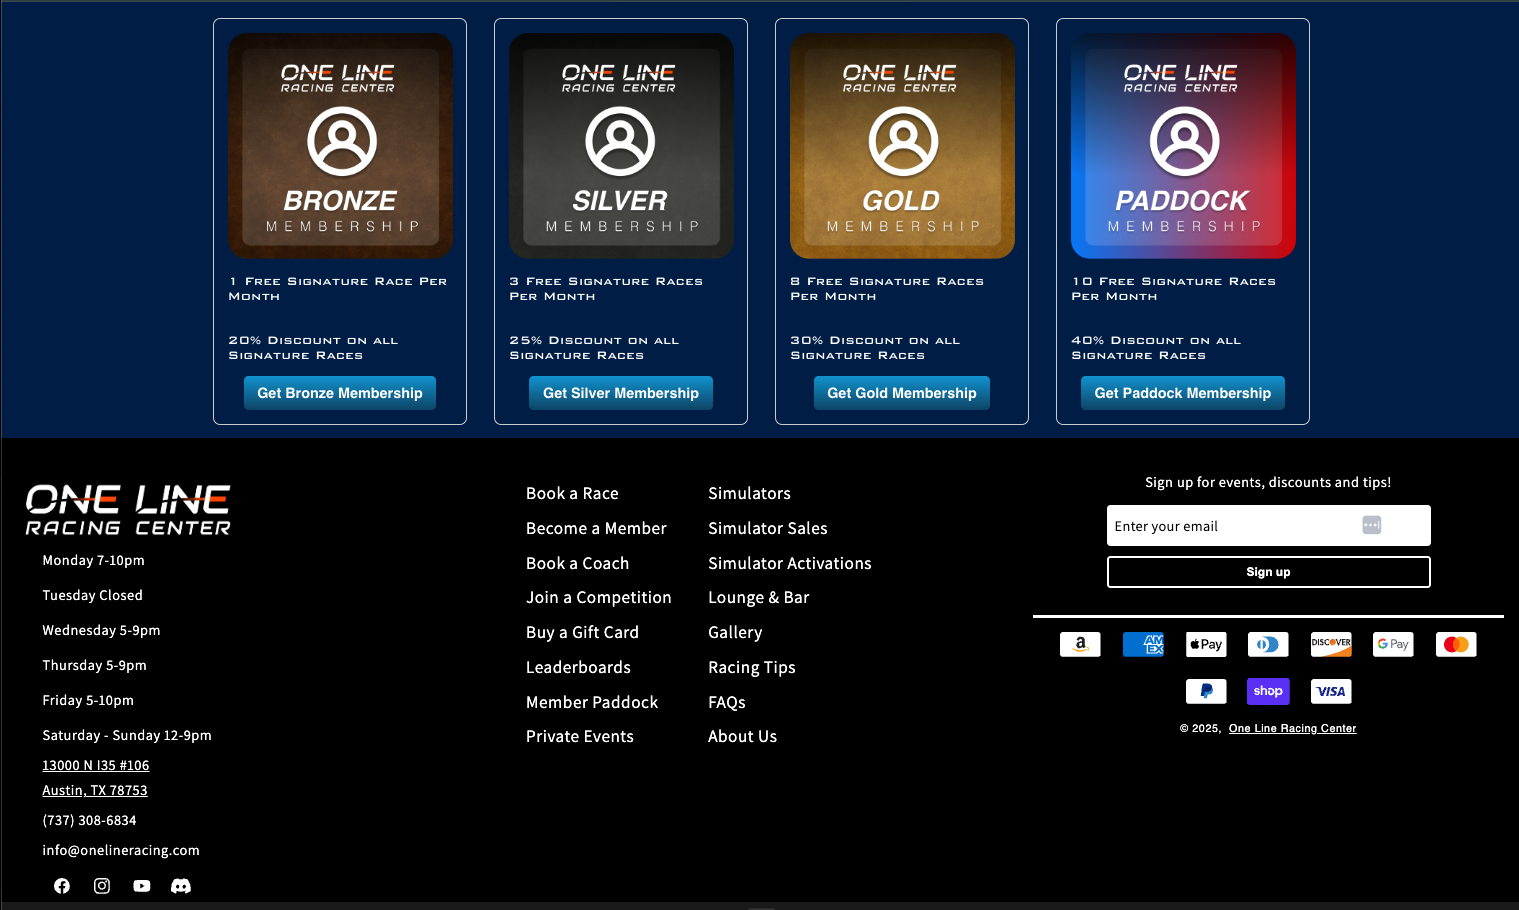Image resolution: width=1519 pixels, height=910 pixels.
Task: Click the American Express payment icon
Action: [x=1143, y=644]
